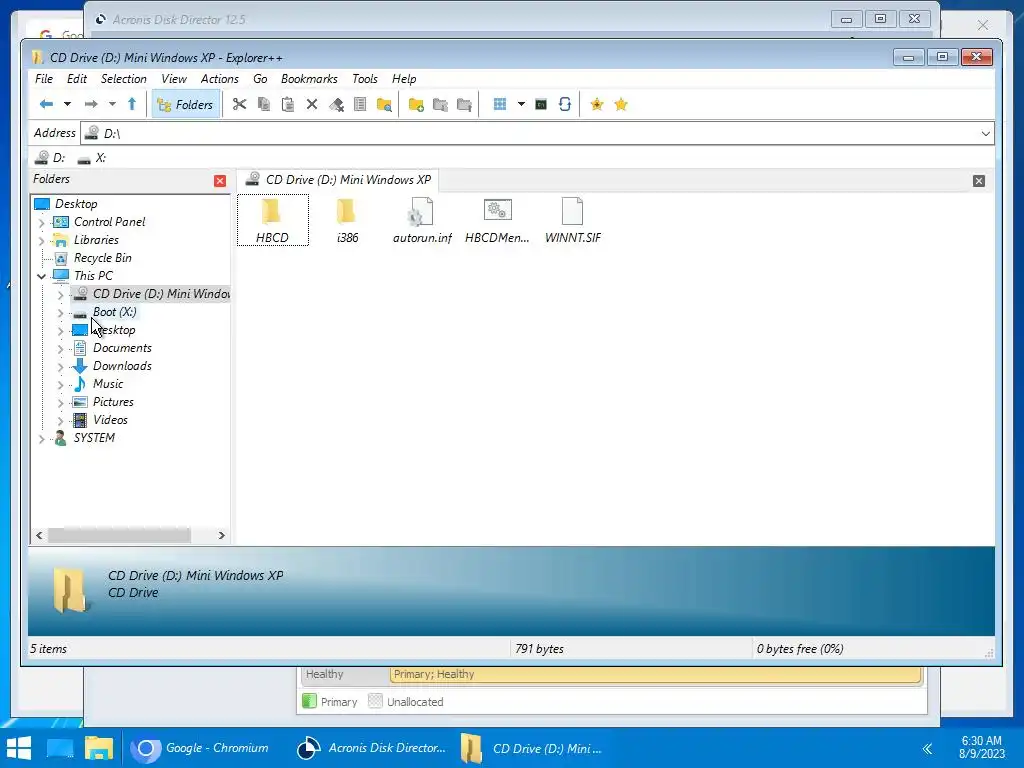
Task: Switch to Acronis Disk Director taskbar item
Action: 371,748
